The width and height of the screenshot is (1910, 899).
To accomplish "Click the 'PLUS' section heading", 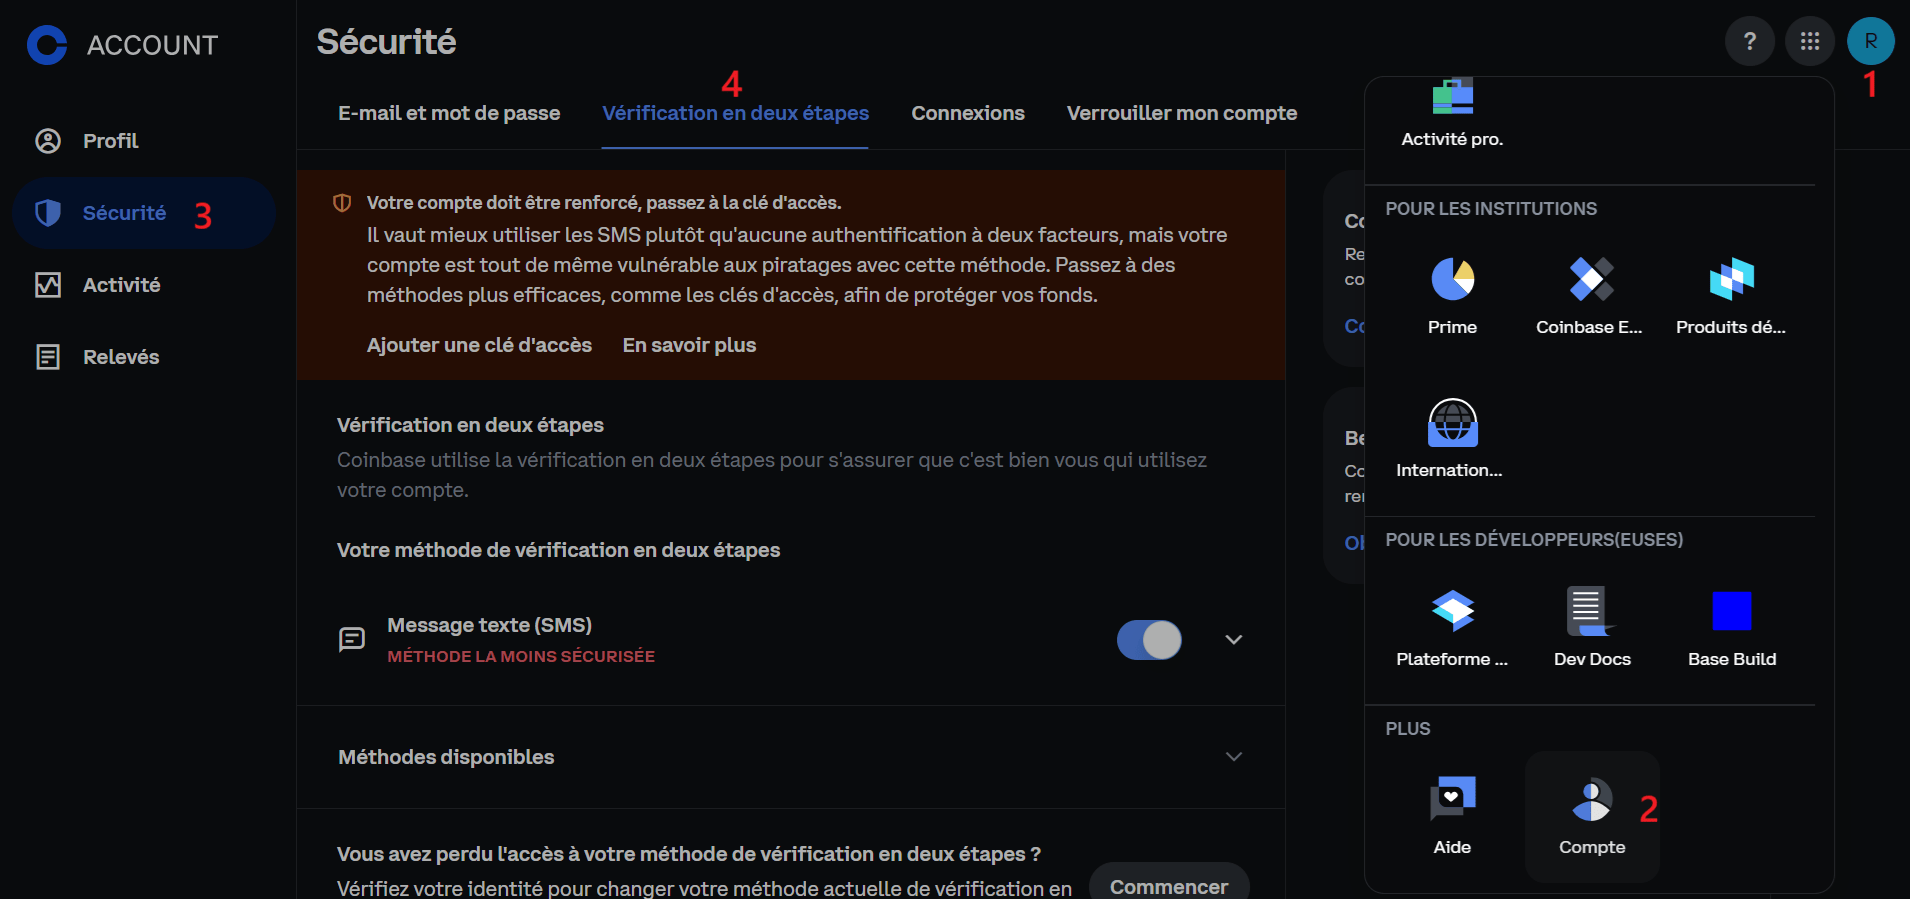I will 1408,729.
